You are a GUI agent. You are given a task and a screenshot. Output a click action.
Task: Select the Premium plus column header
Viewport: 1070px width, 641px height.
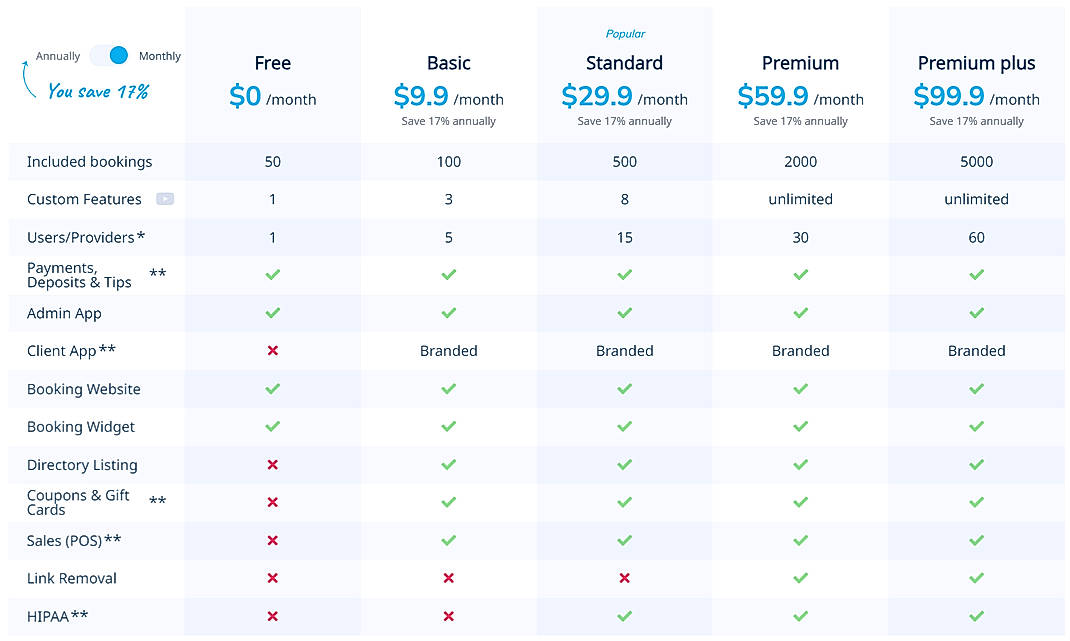coord(976,62)
